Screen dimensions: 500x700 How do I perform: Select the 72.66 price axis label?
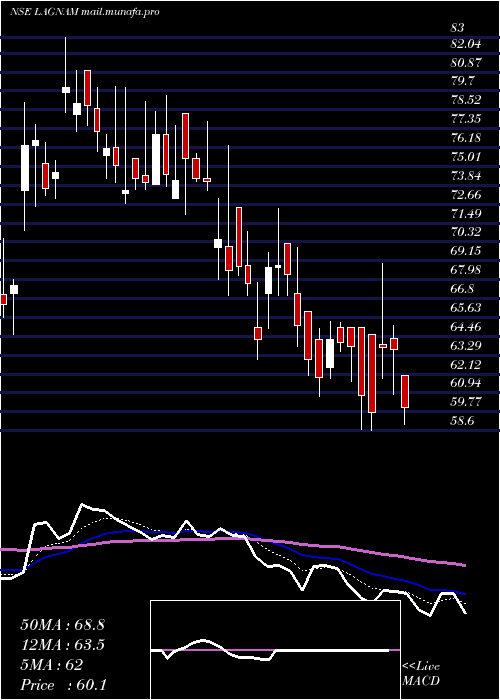(x=466, y=195)
